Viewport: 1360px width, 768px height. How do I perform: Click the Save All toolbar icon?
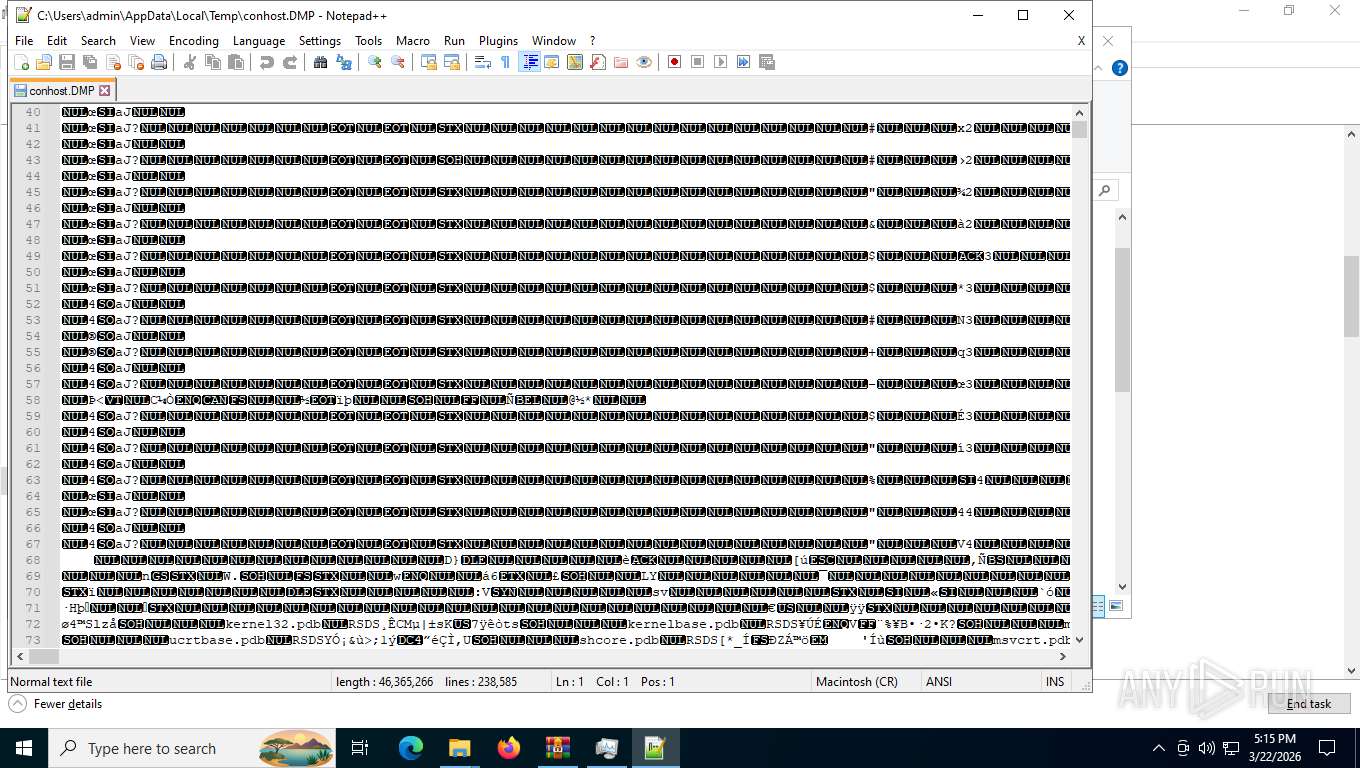[x=90, y=62]
